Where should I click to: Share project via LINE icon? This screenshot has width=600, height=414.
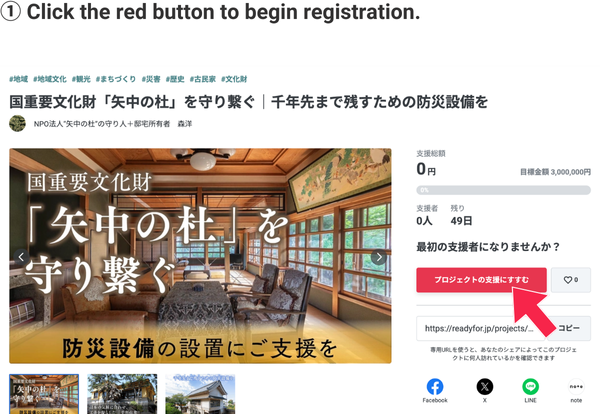point(530,387)
